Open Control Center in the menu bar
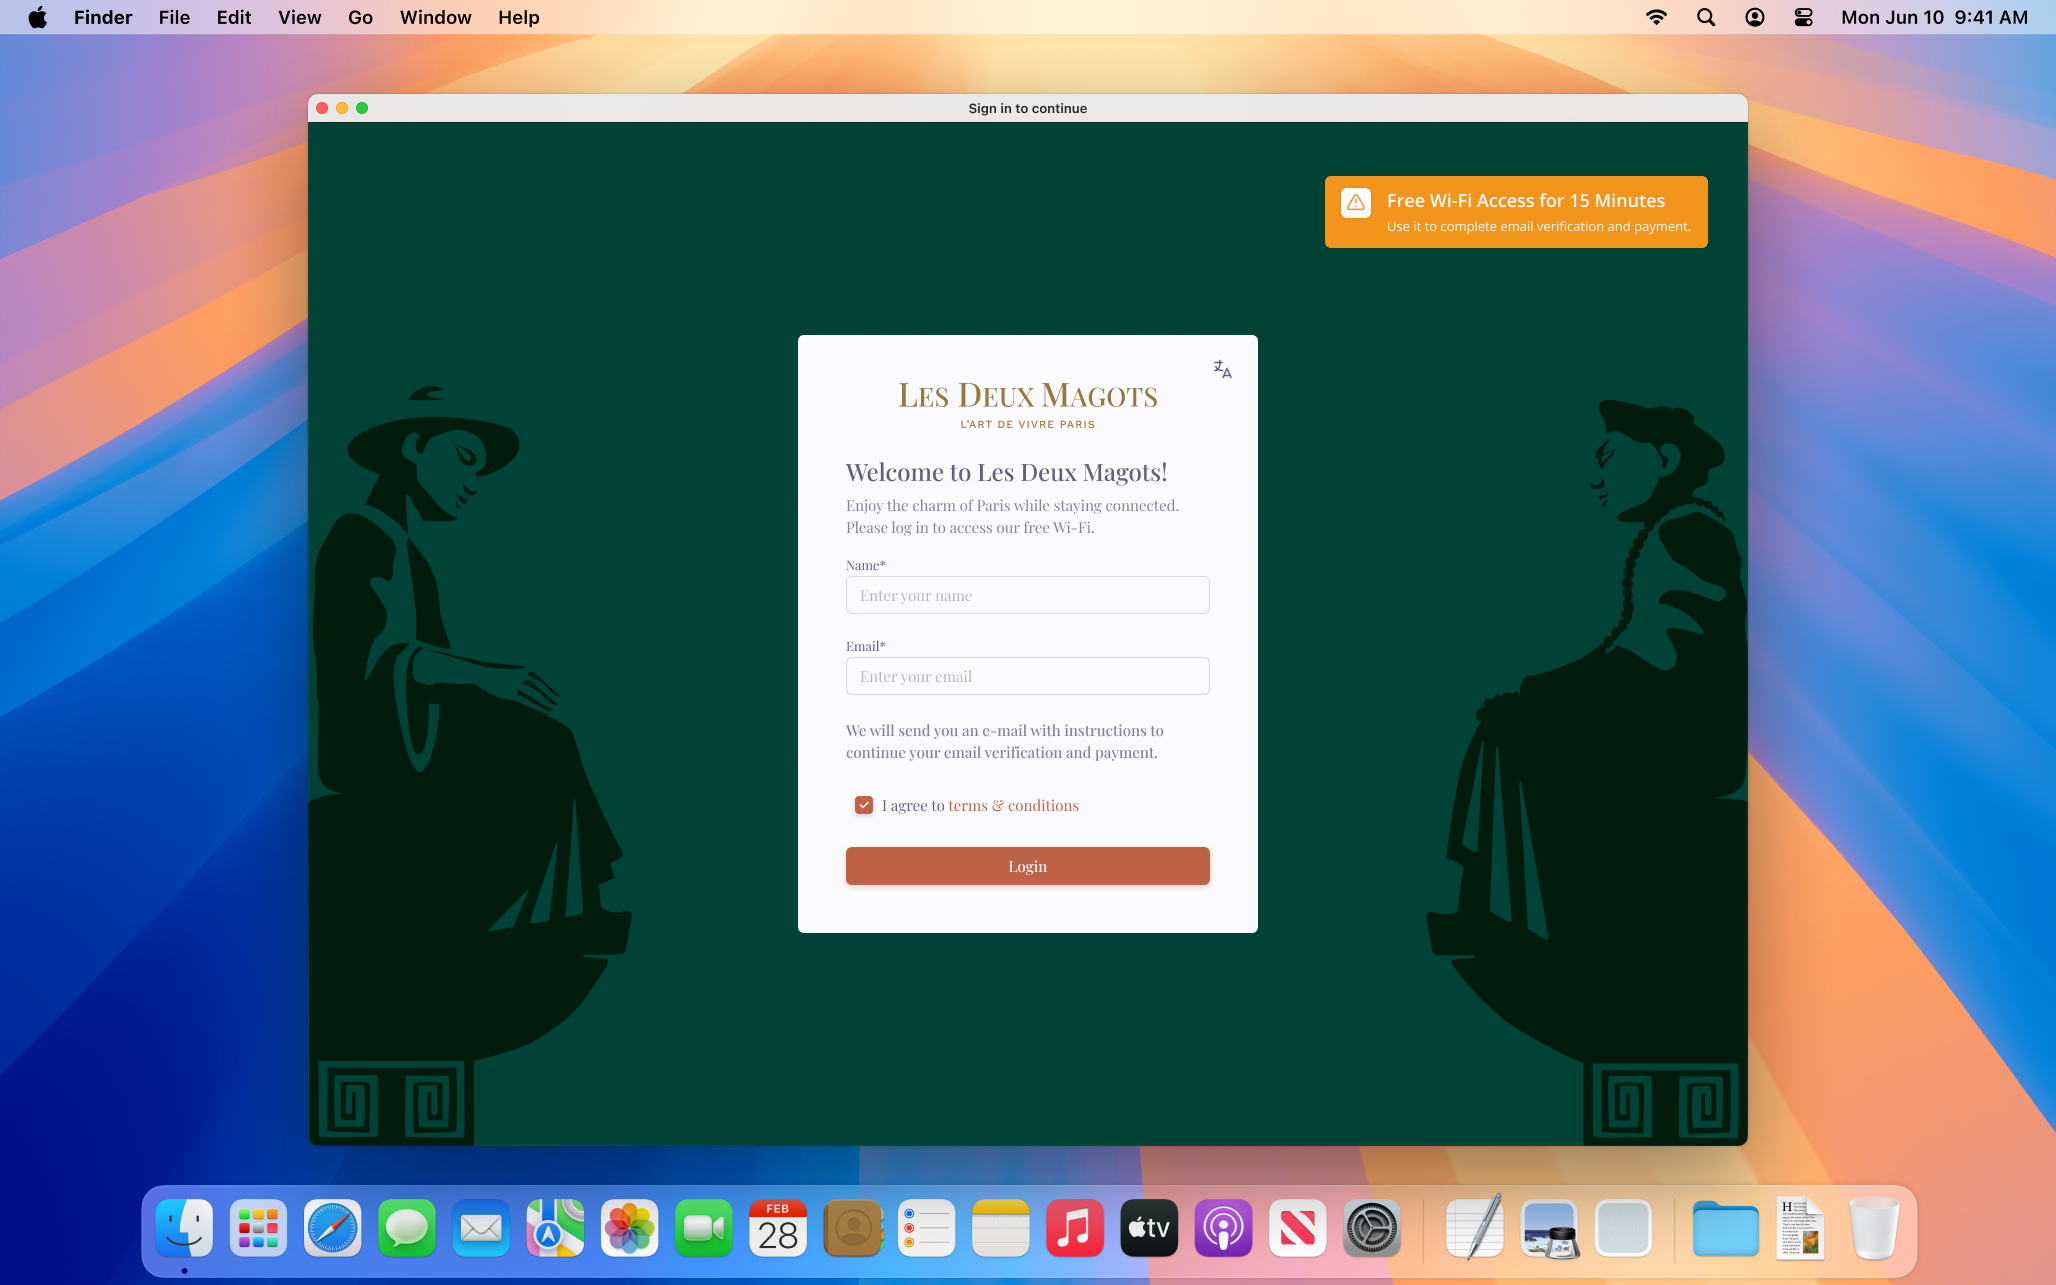Screen dimensions: 2056x1285 click(x=1804, y=17)
